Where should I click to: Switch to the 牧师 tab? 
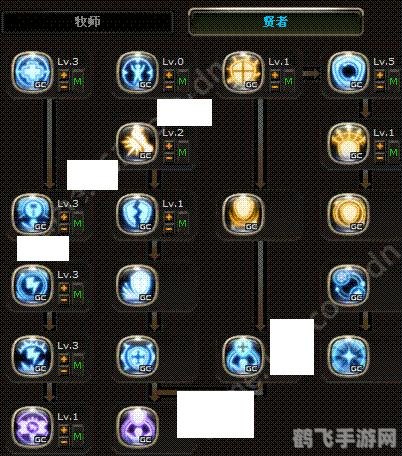(x=87, y=22)
